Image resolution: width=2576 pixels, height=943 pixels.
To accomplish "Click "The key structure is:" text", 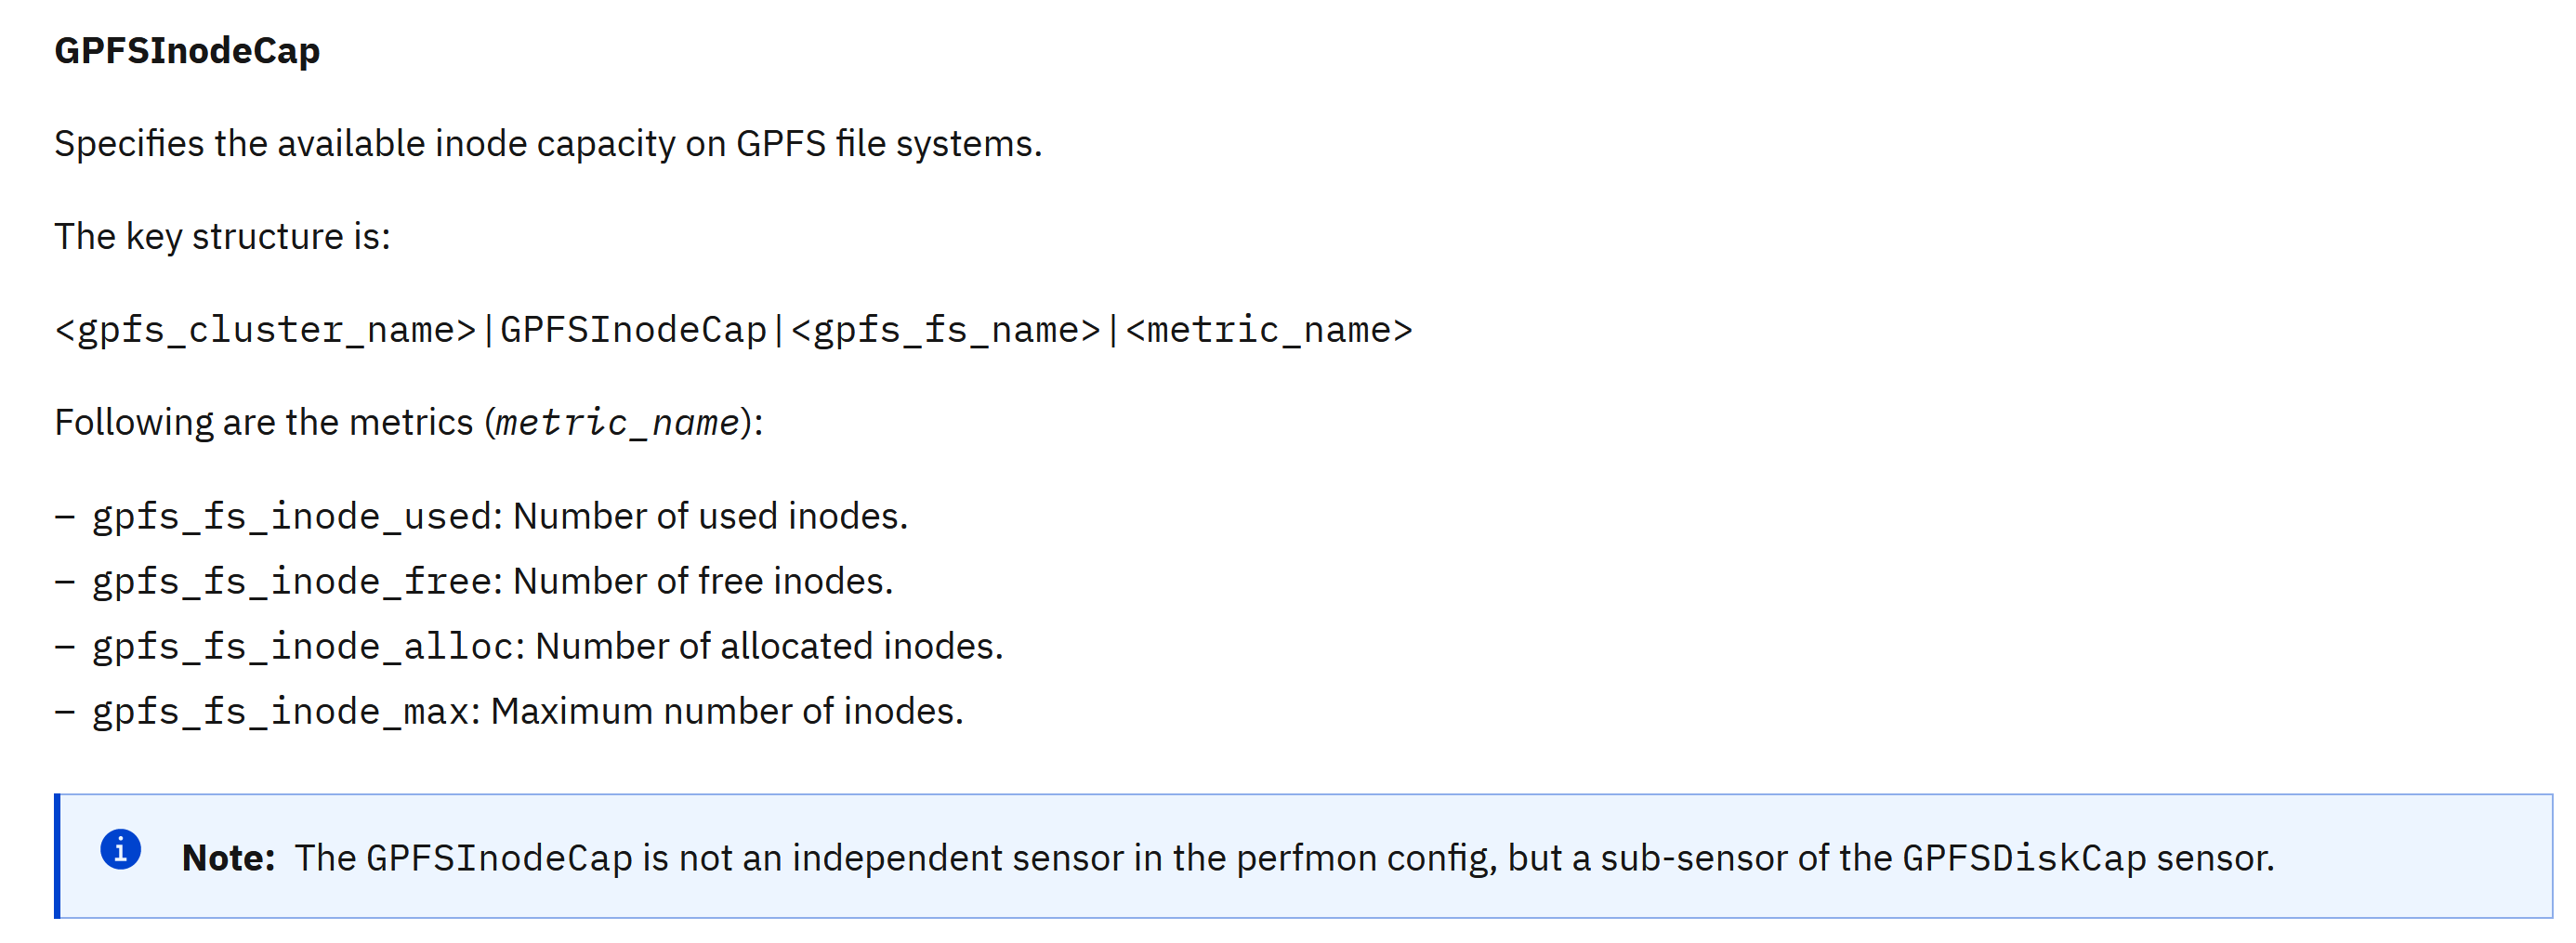I will pyautogui.click(x=222, y=237).
